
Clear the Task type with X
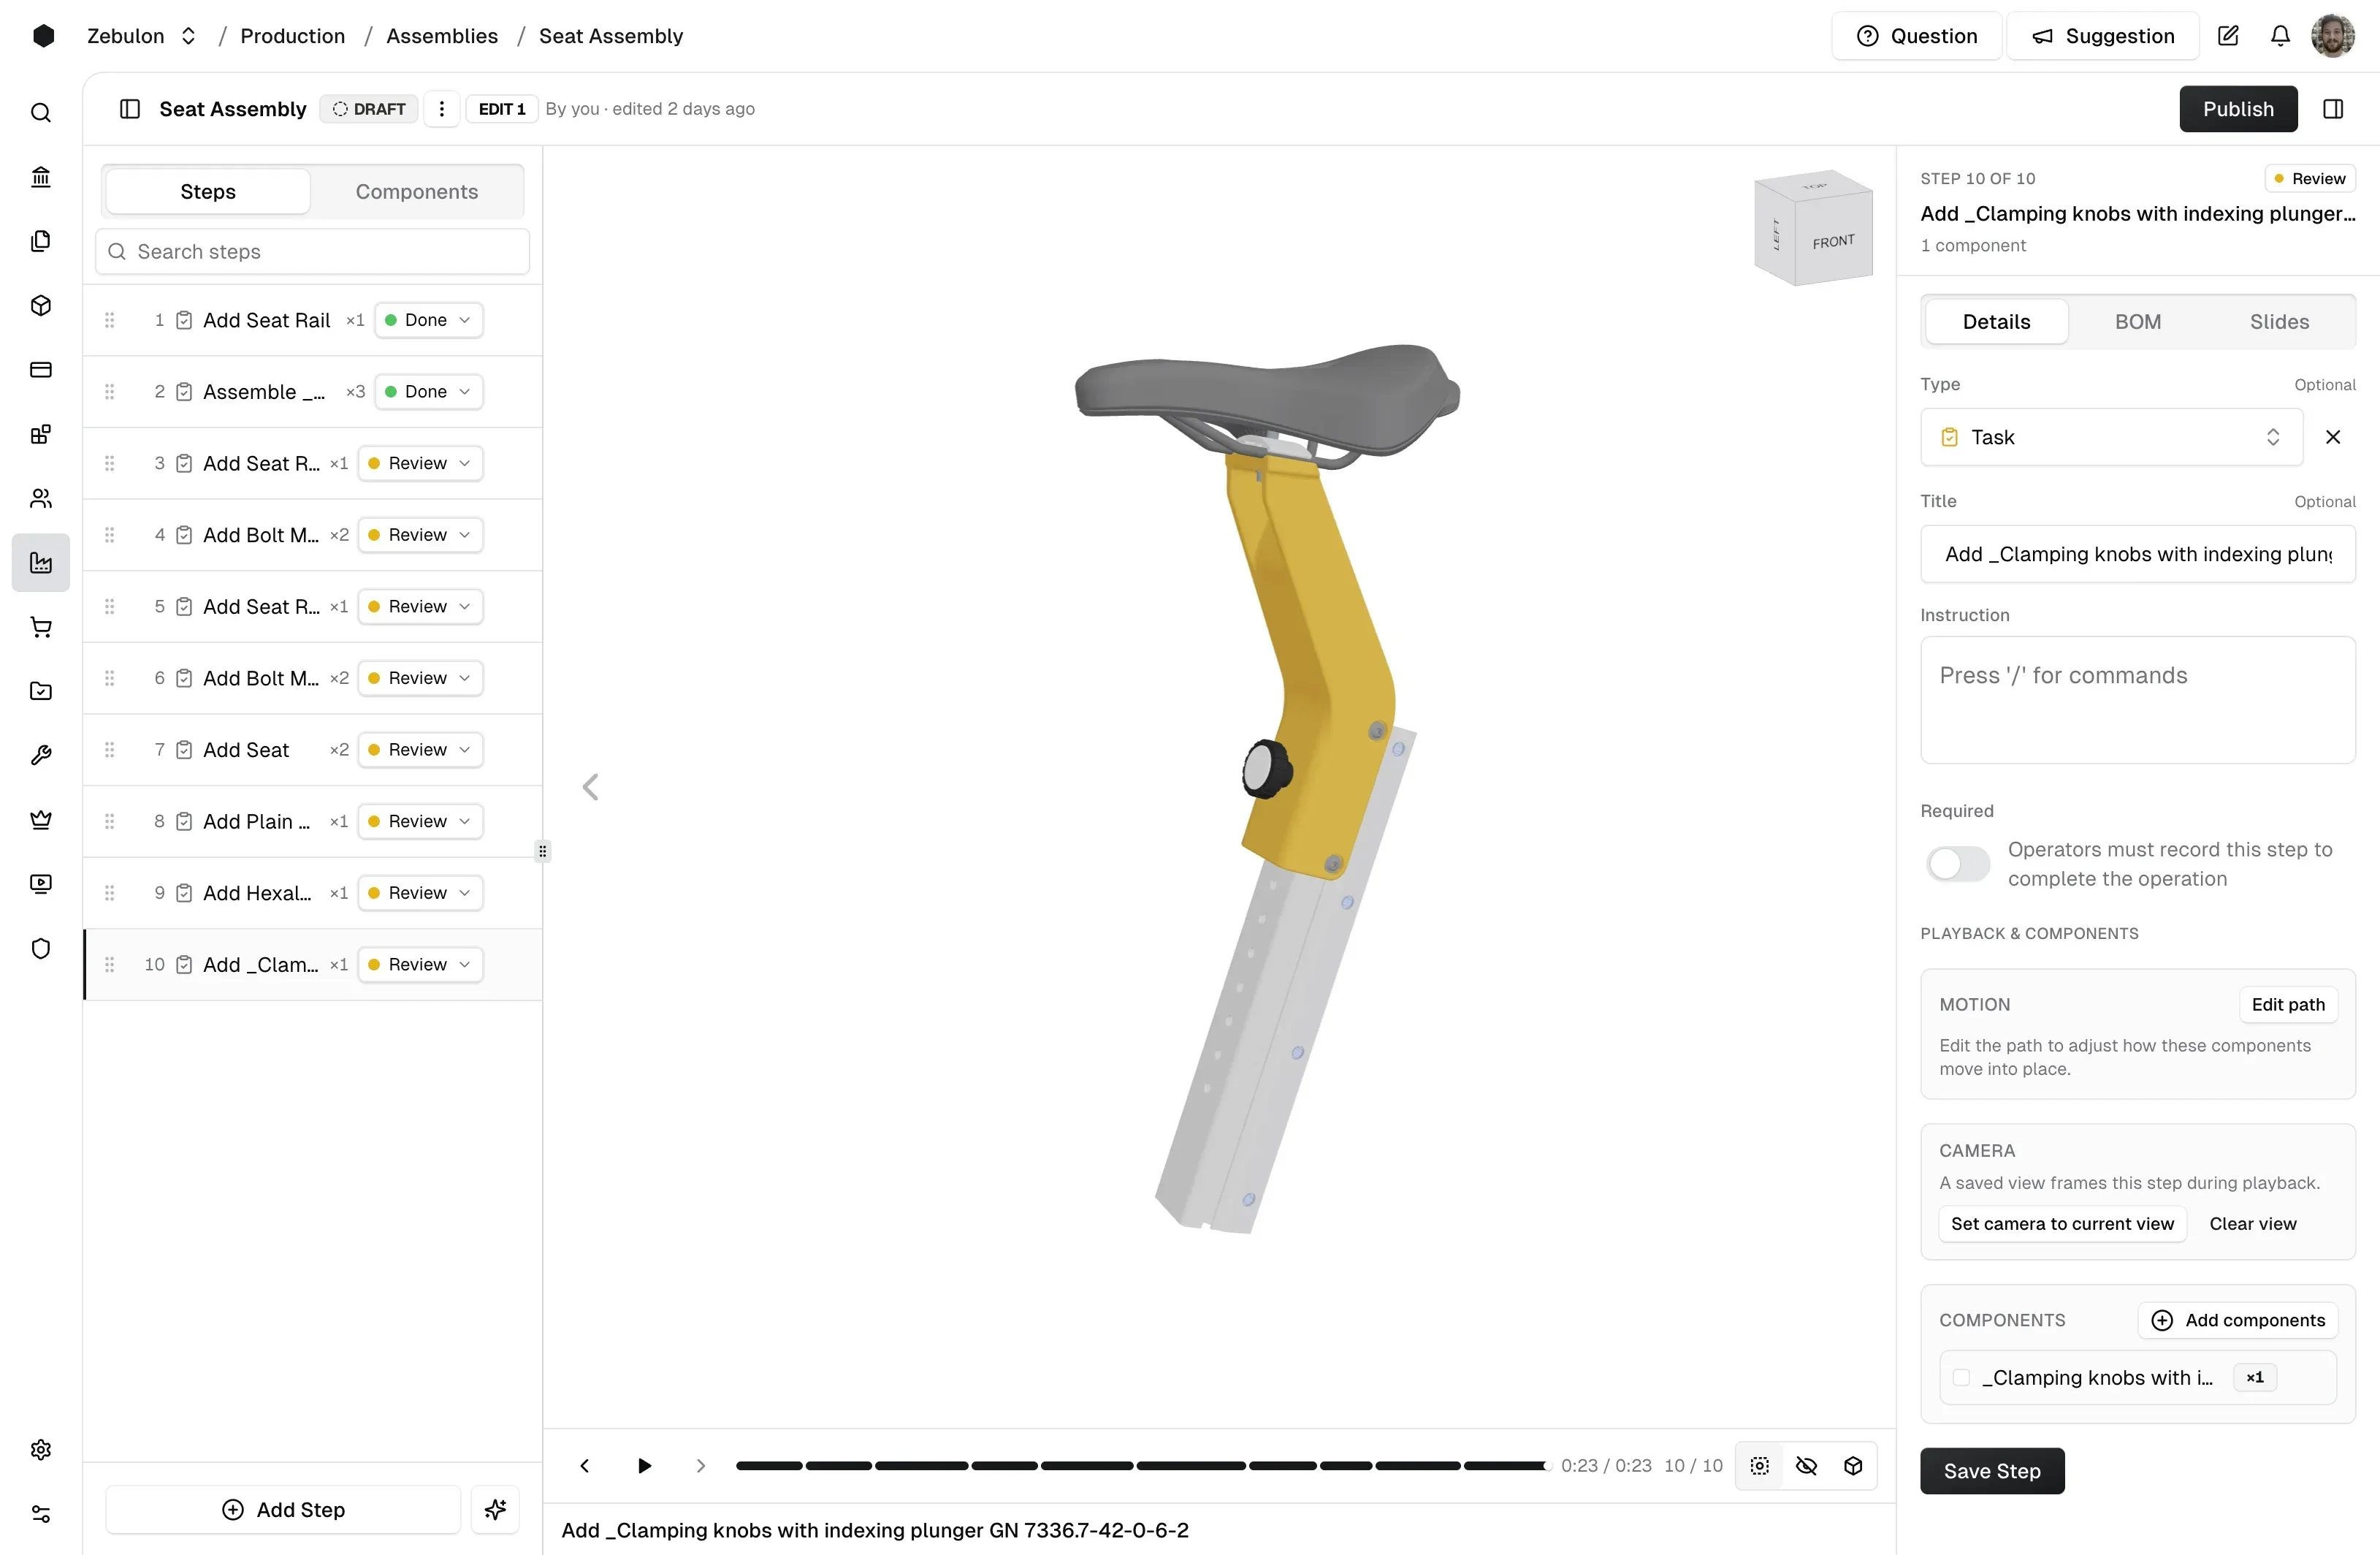(x=2333, y=437)
